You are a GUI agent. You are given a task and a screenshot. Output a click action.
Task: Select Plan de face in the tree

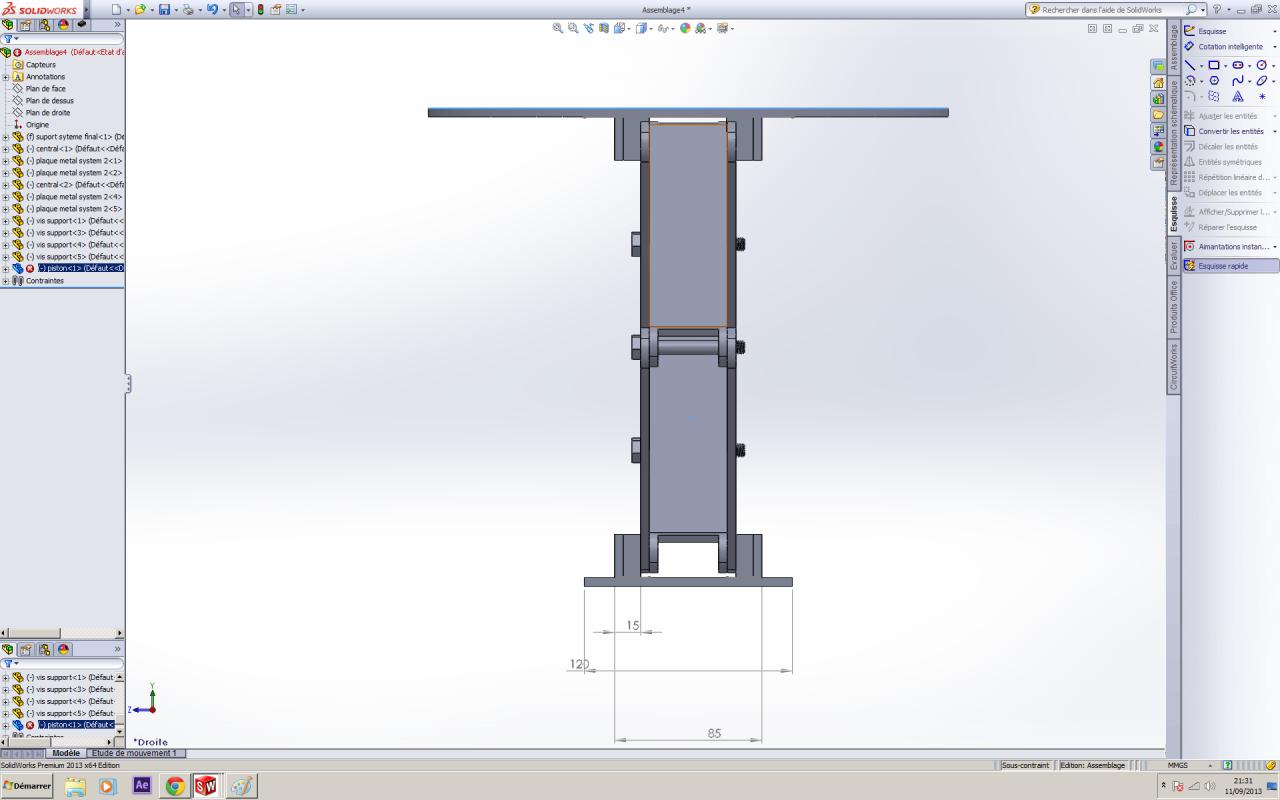tap(46, 89)
